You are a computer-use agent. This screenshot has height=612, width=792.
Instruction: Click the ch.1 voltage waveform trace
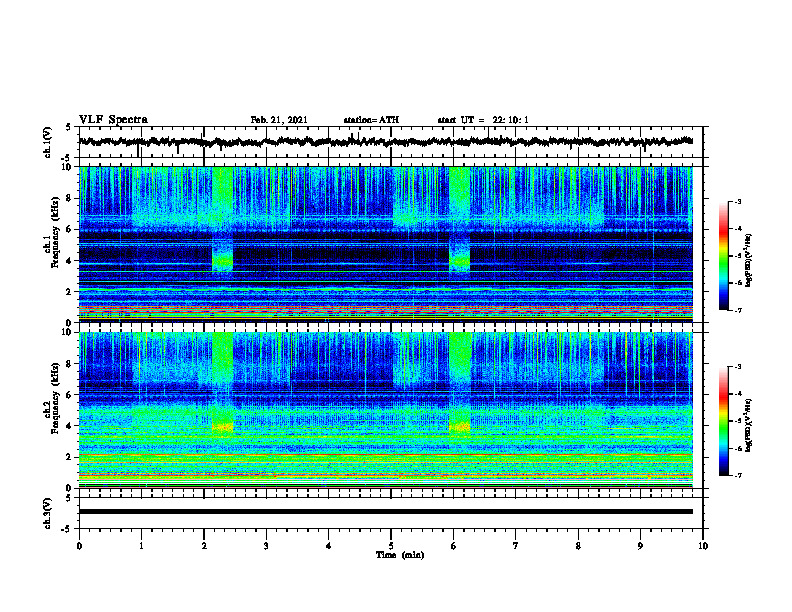tap(386, 142)
